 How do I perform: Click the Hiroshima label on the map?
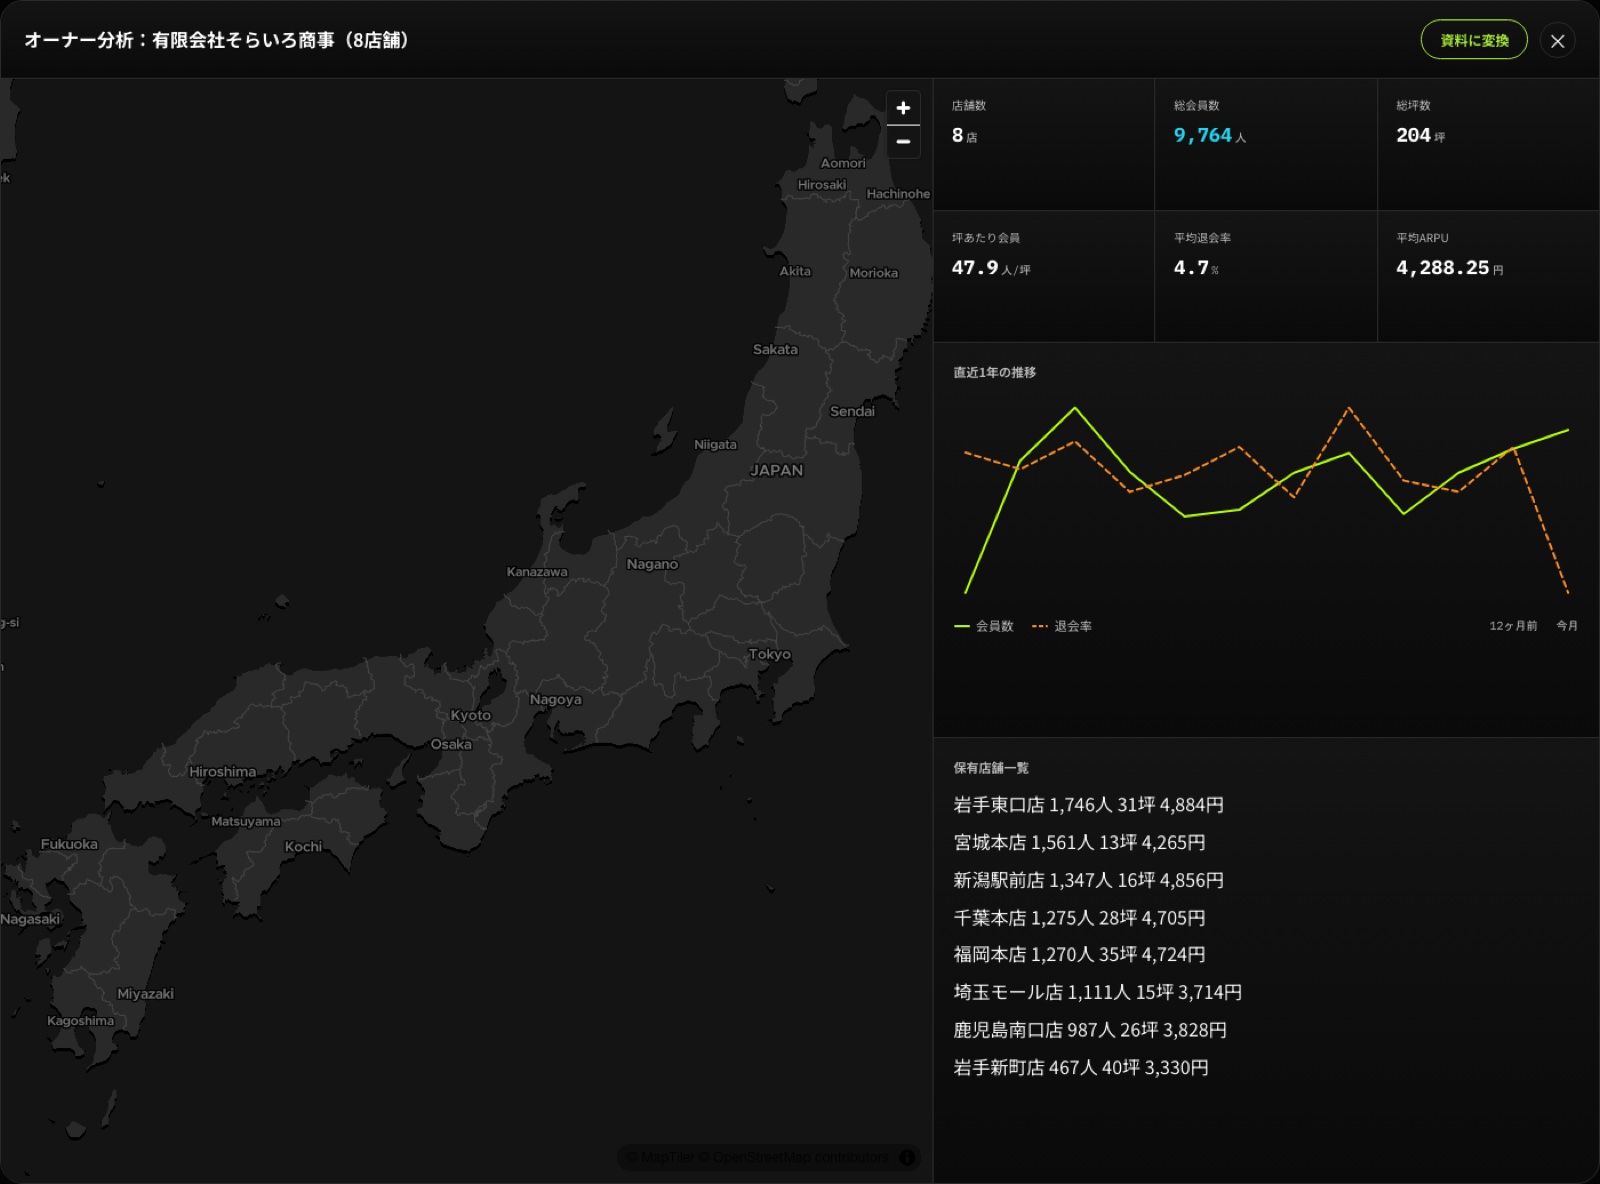[222, 772]
